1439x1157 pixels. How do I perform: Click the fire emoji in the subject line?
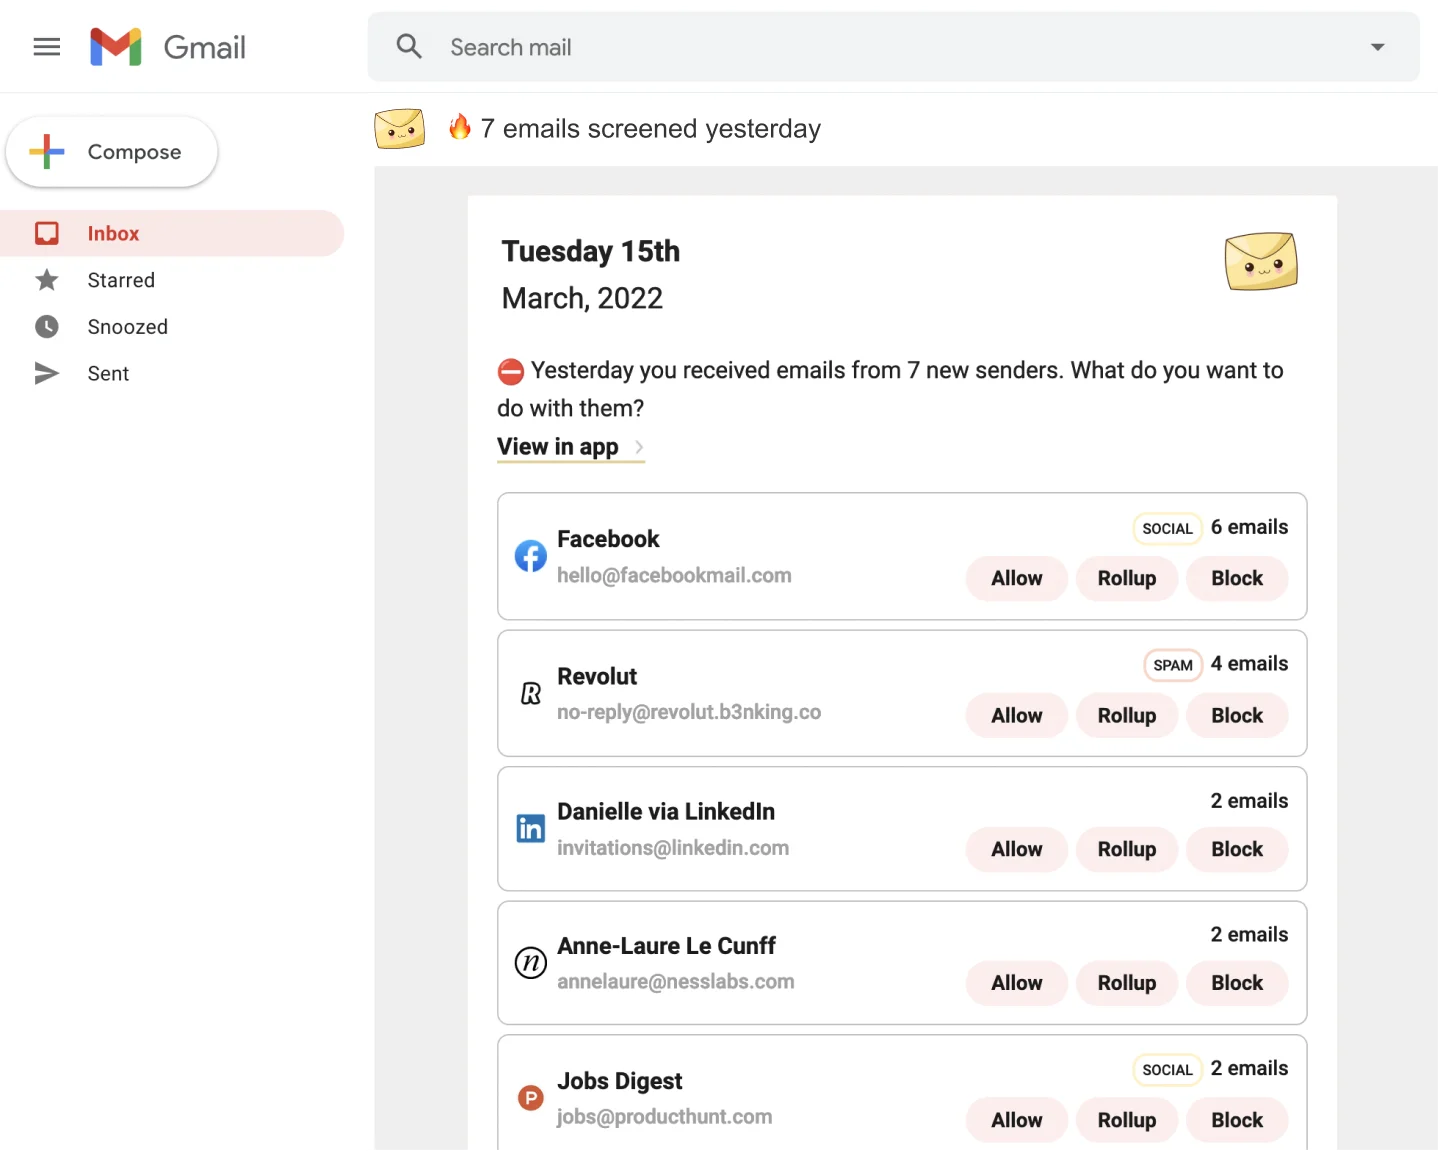click(460, 127)
